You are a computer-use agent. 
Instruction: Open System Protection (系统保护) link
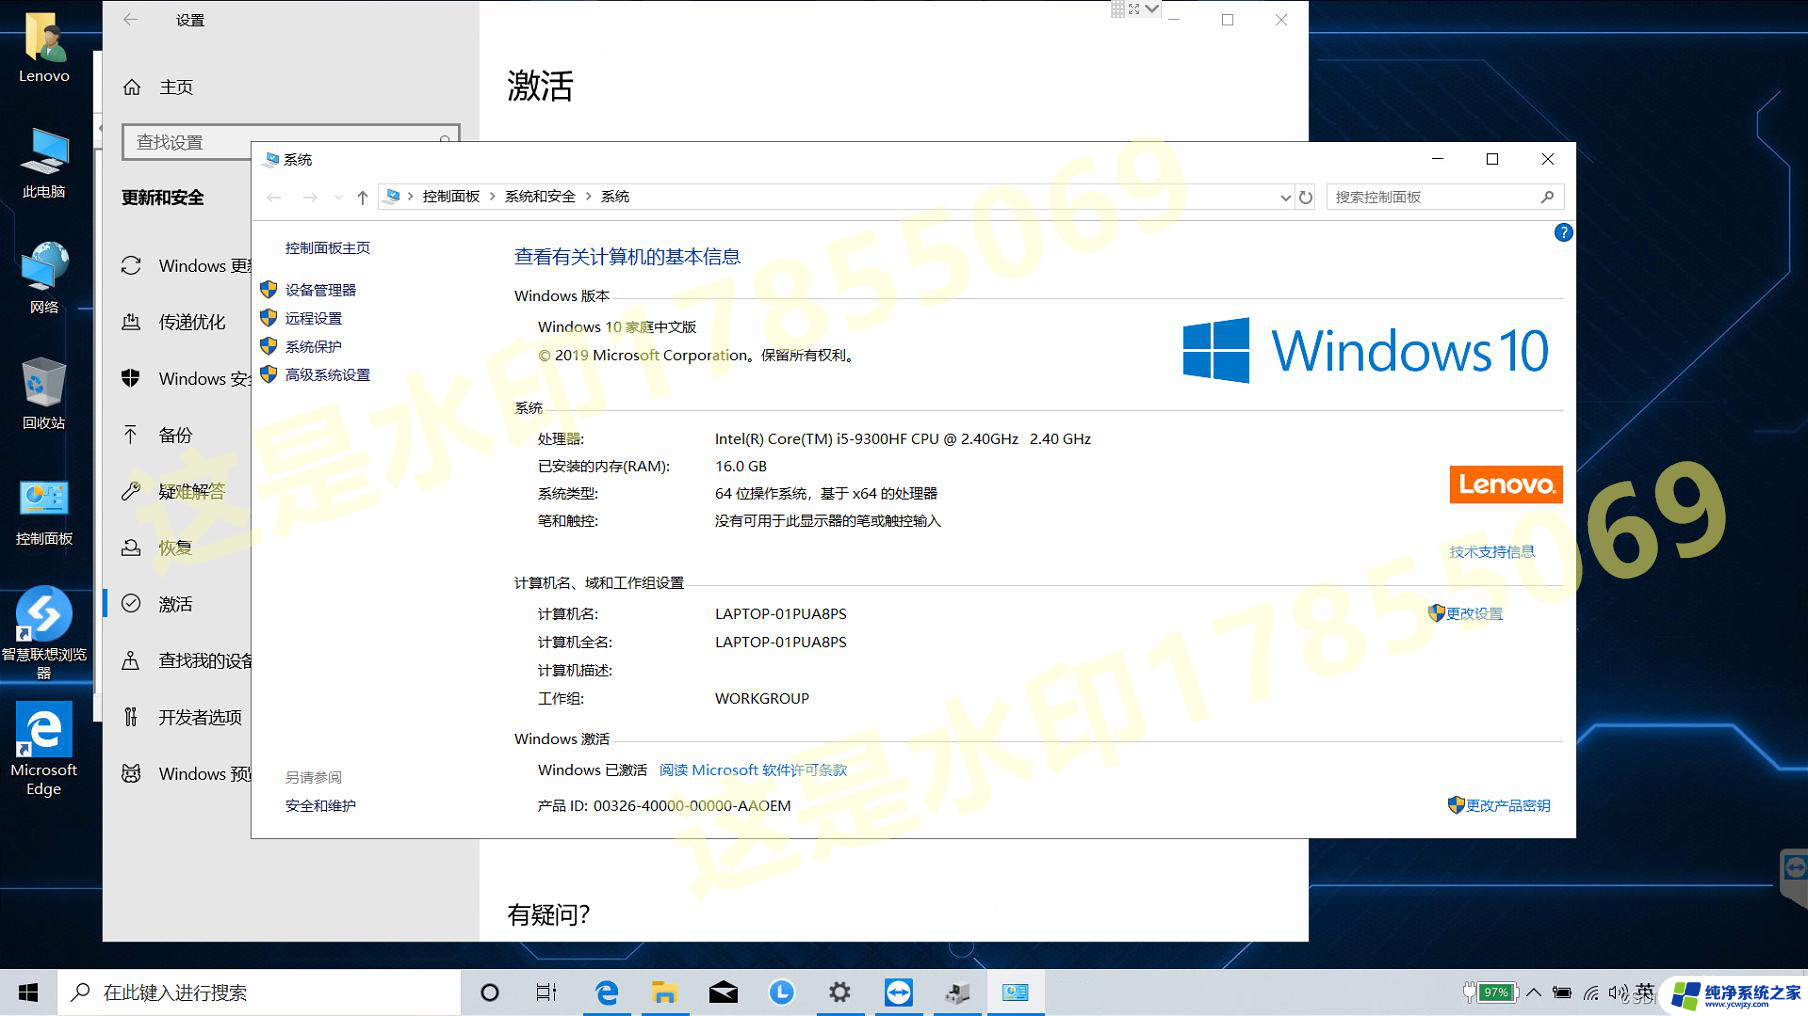(313, 346)
